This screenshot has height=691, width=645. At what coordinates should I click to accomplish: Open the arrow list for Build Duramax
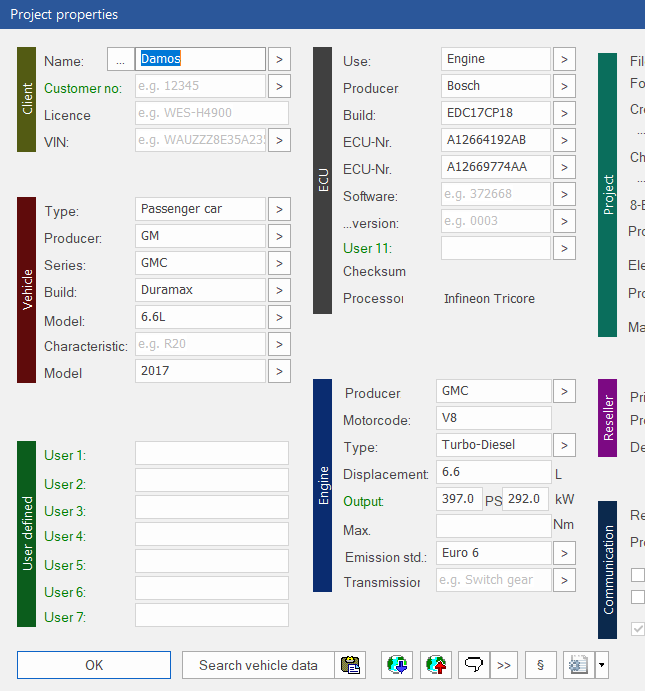click(279, 290)
